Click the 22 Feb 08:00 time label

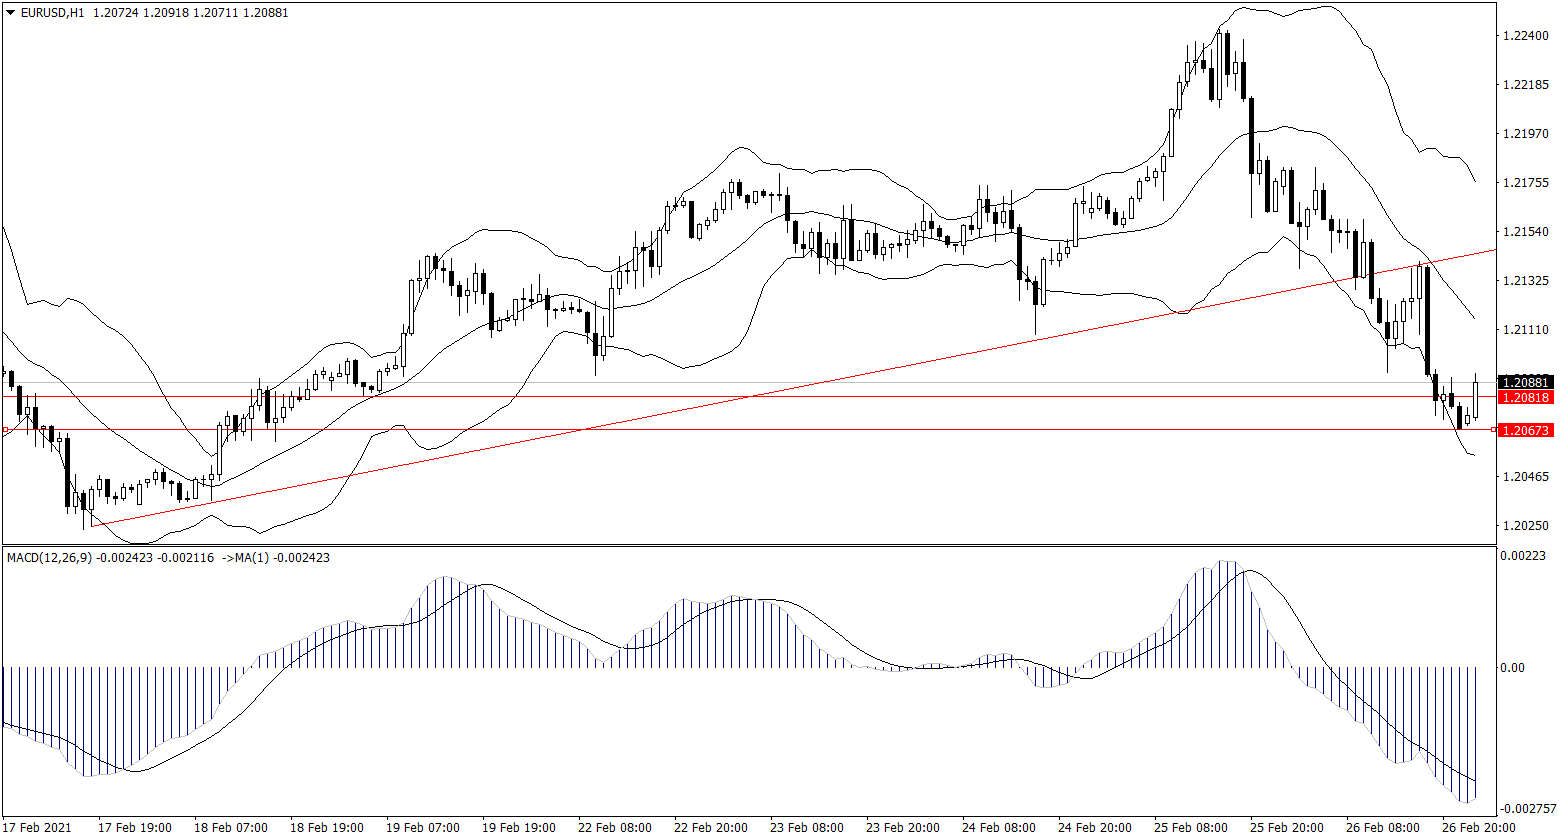click(615, 828)
